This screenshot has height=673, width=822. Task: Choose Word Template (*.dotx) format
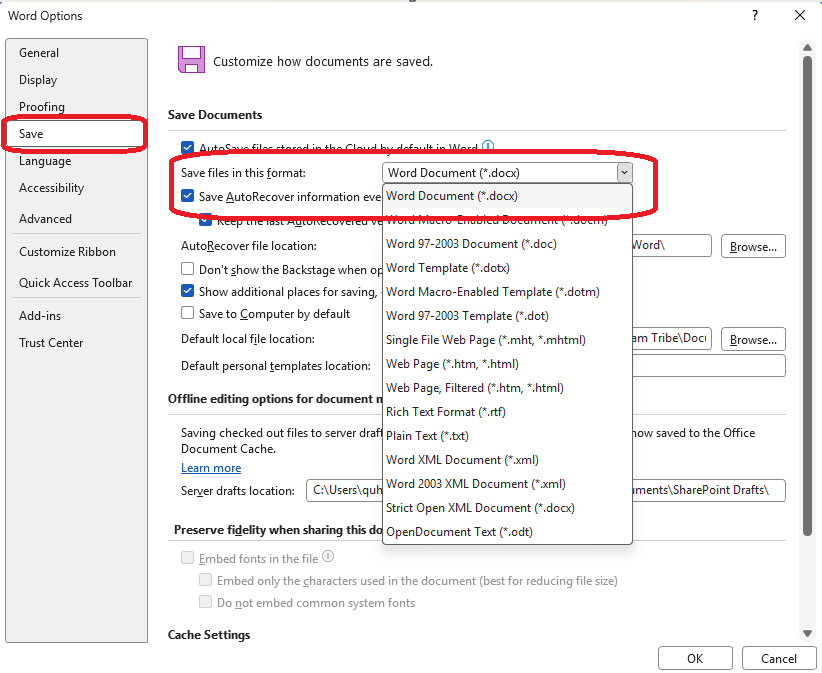pyautogui.click(x=507, y=268)
